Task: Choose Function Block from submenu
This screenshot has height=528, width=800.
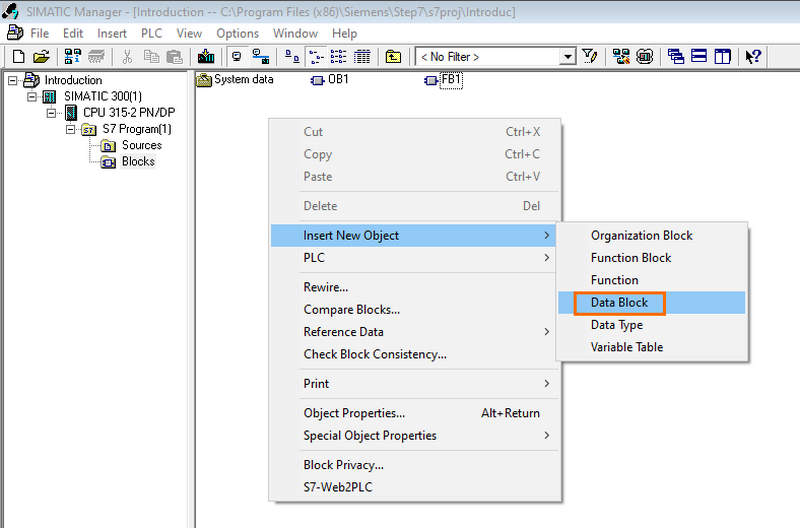Action: point(652,258)
